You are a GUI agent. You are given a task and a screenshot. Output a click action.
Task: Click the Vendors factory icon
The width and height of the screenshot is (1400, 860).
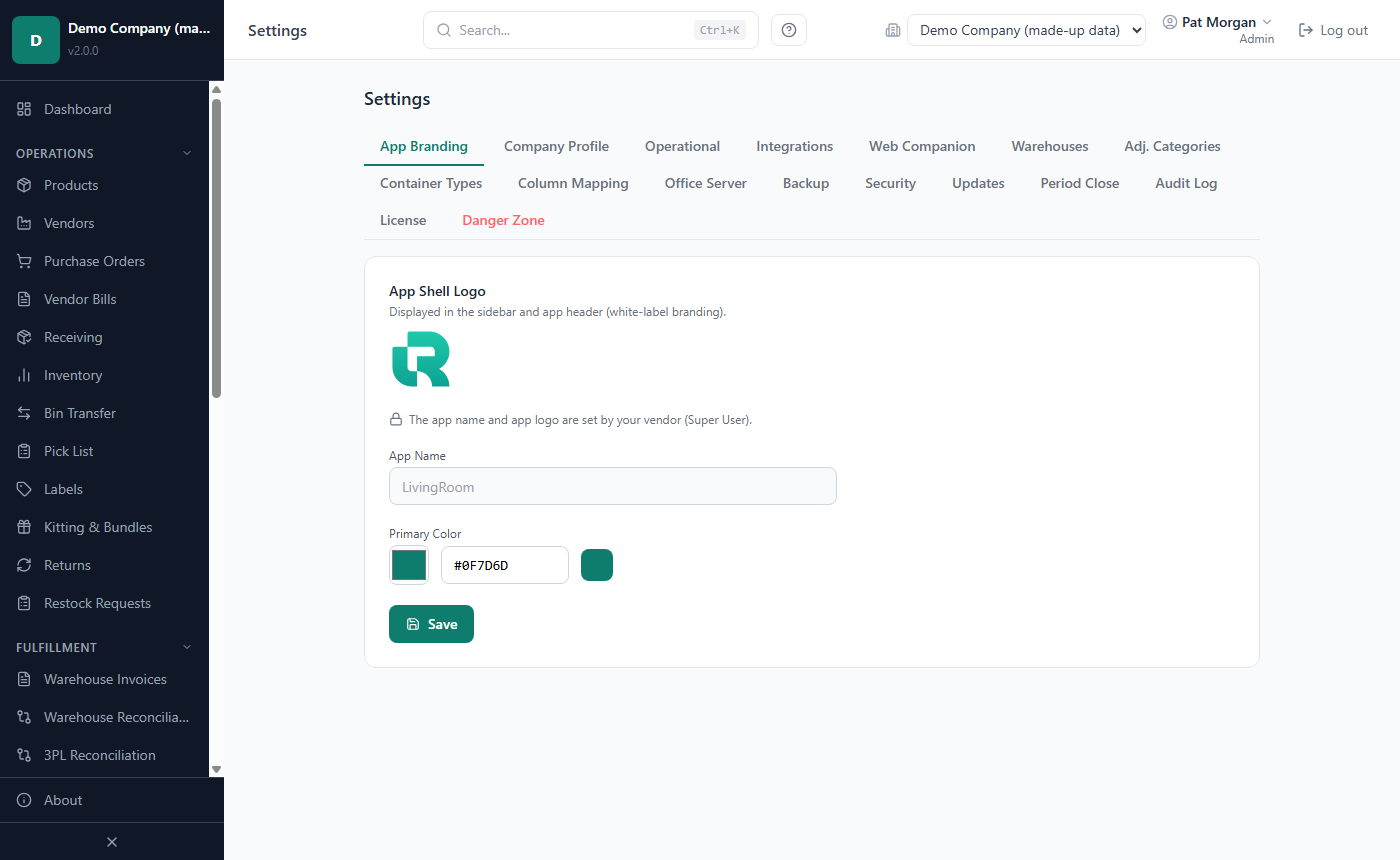(x=24, y=223)
